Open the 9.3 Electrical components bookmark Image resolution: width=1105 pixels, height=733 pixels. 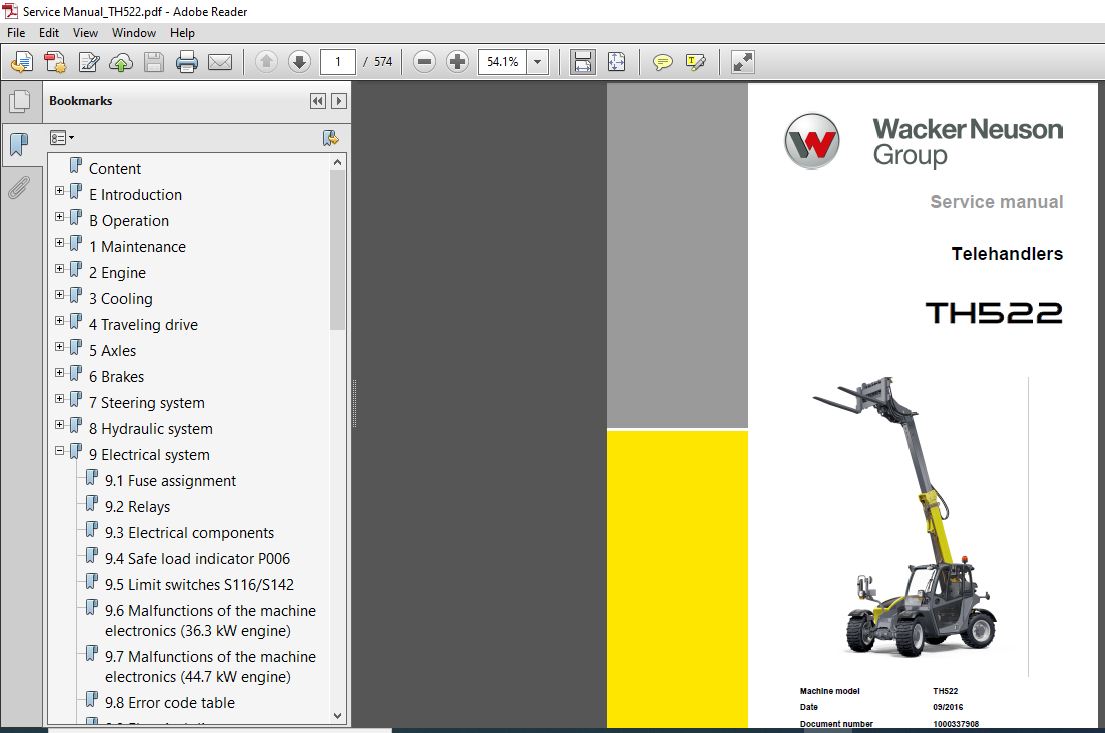point(189,534)
